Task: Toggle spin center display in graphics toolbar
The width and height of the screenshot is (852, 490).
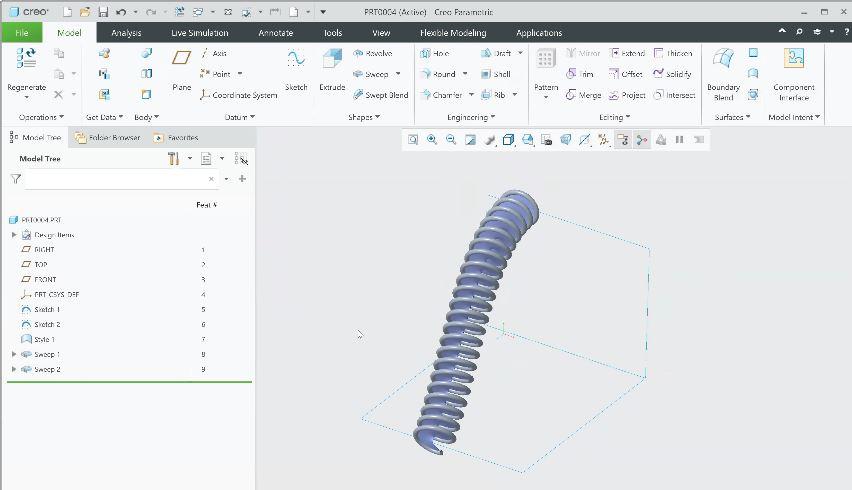Action: [641, 140]
